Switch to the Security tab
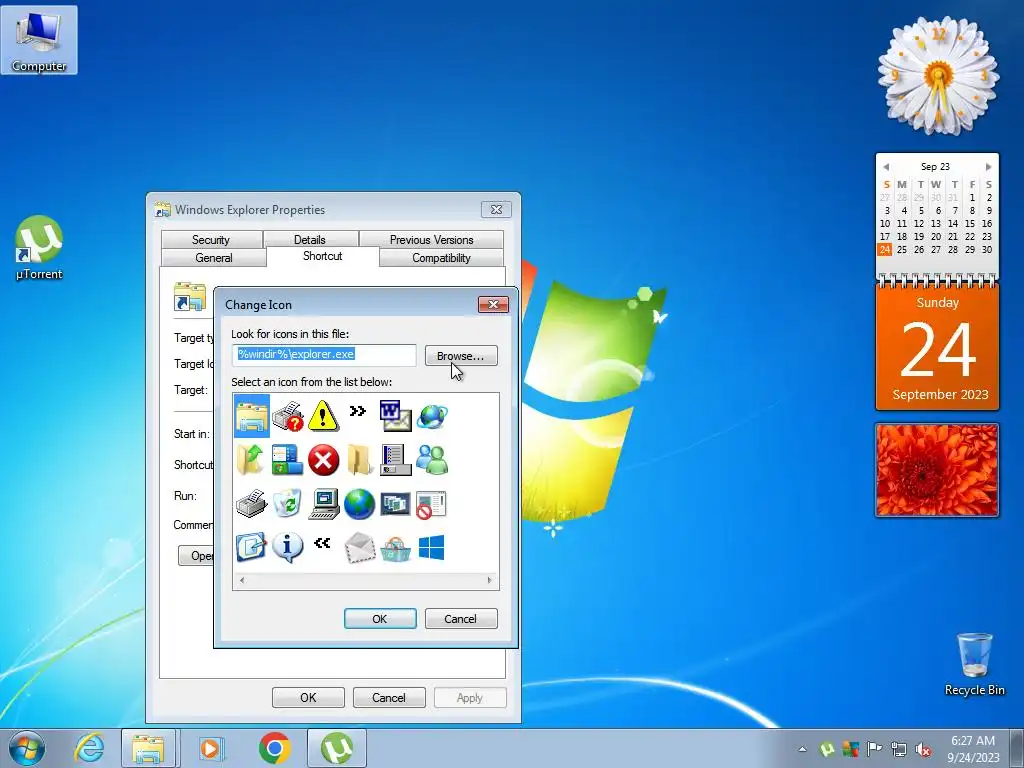Screen dimensions: 1024x768 [211, 240]
